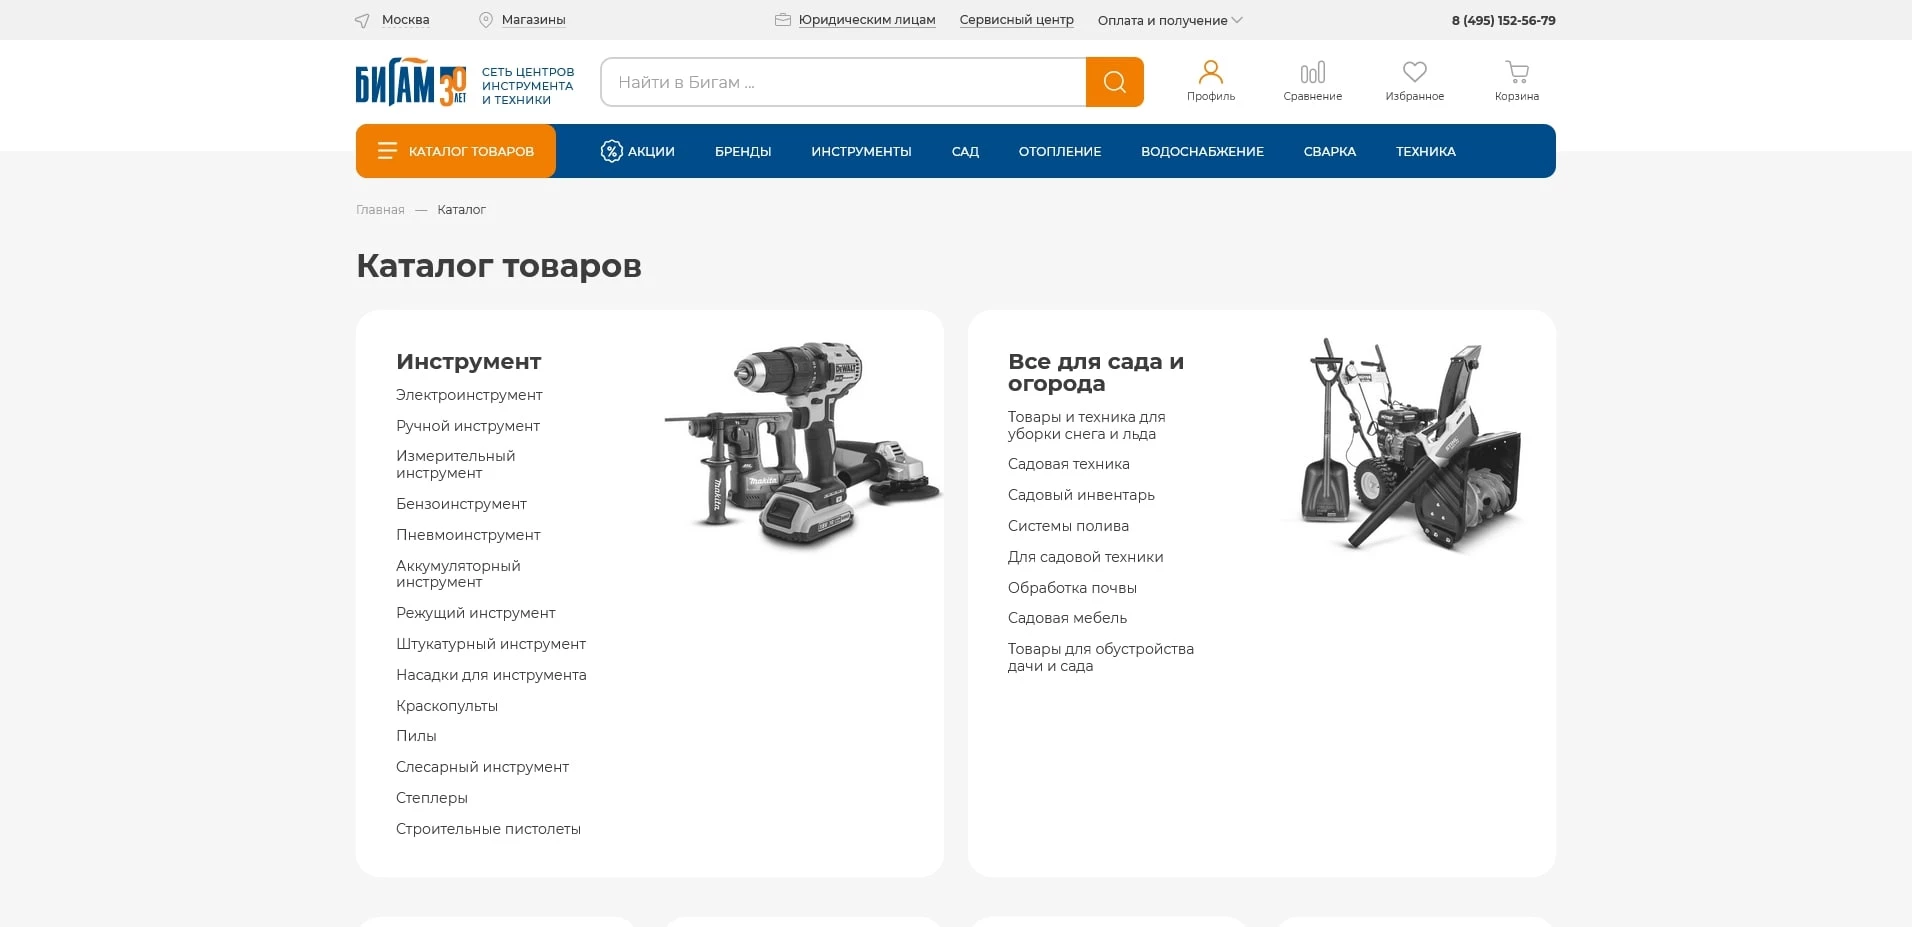
Task: Expand Оплата и получение dropdown
Action: 1169,20
